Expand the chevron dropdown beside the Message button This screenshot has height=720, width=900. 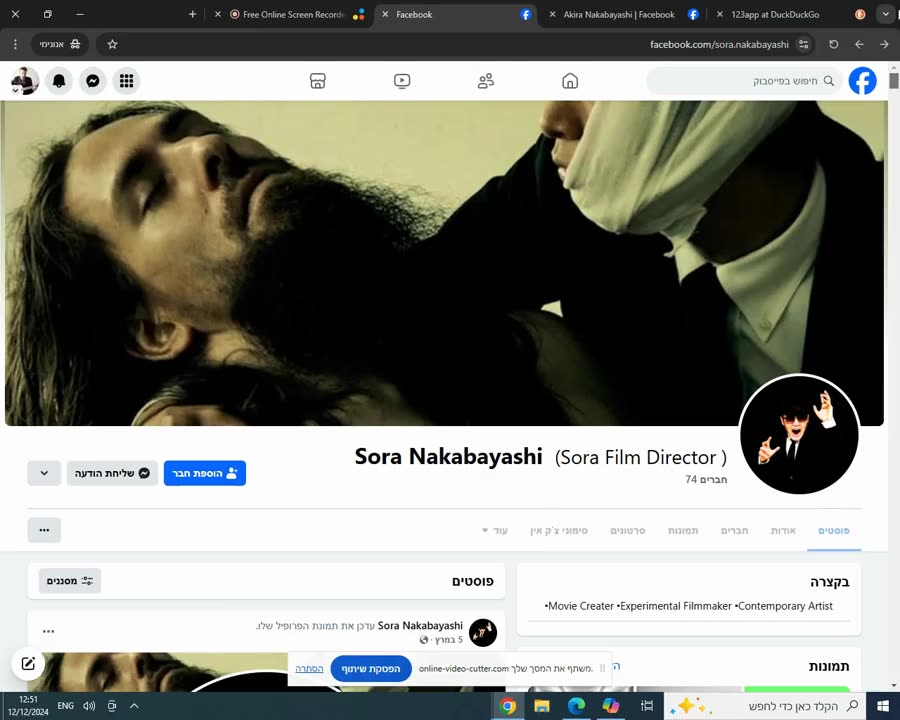click(x=44, y=473)
